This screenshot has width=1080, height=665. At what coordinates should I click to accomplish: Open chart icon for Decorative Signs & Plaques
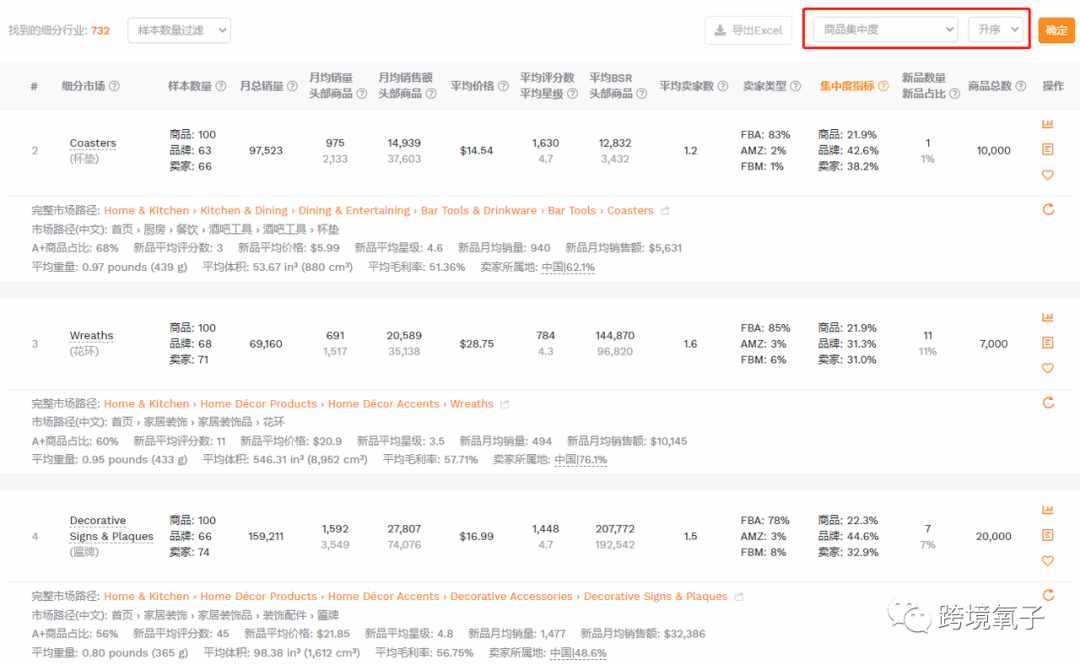coord(1048,510)
